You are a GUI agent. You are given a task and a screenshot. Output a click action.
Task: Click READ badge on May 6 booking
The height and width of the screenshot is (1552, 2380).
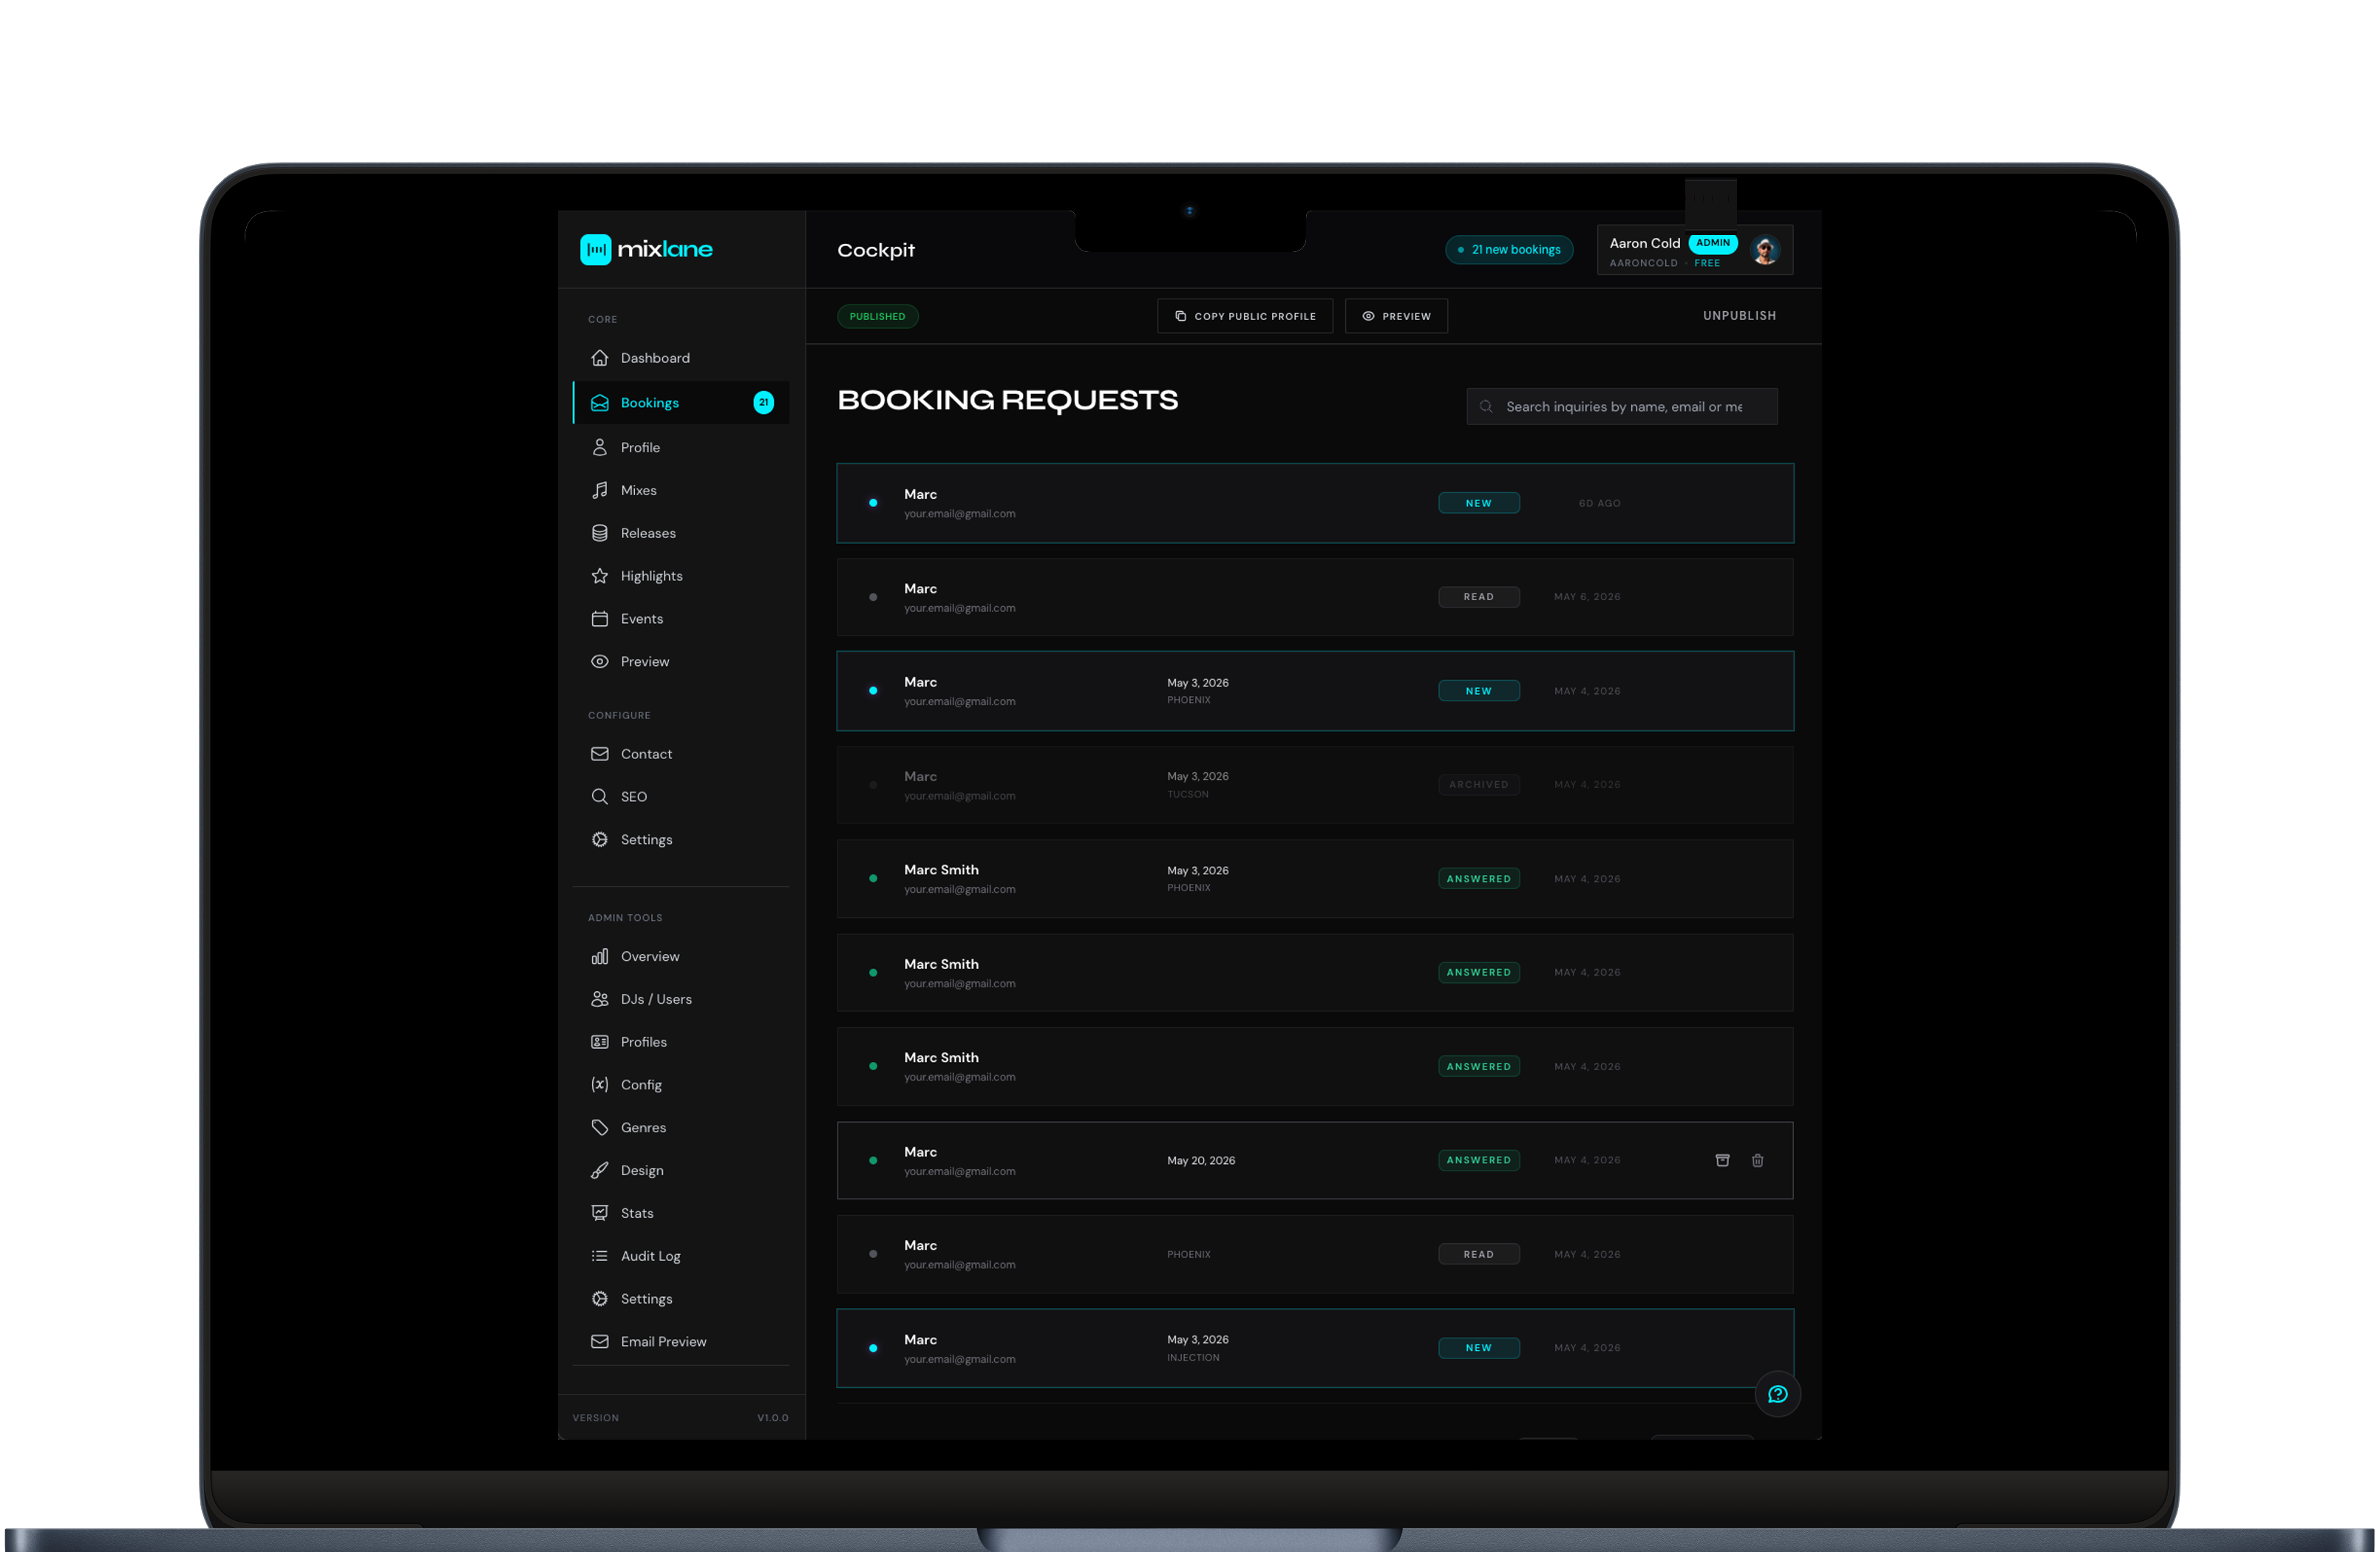pos(1479,597)
